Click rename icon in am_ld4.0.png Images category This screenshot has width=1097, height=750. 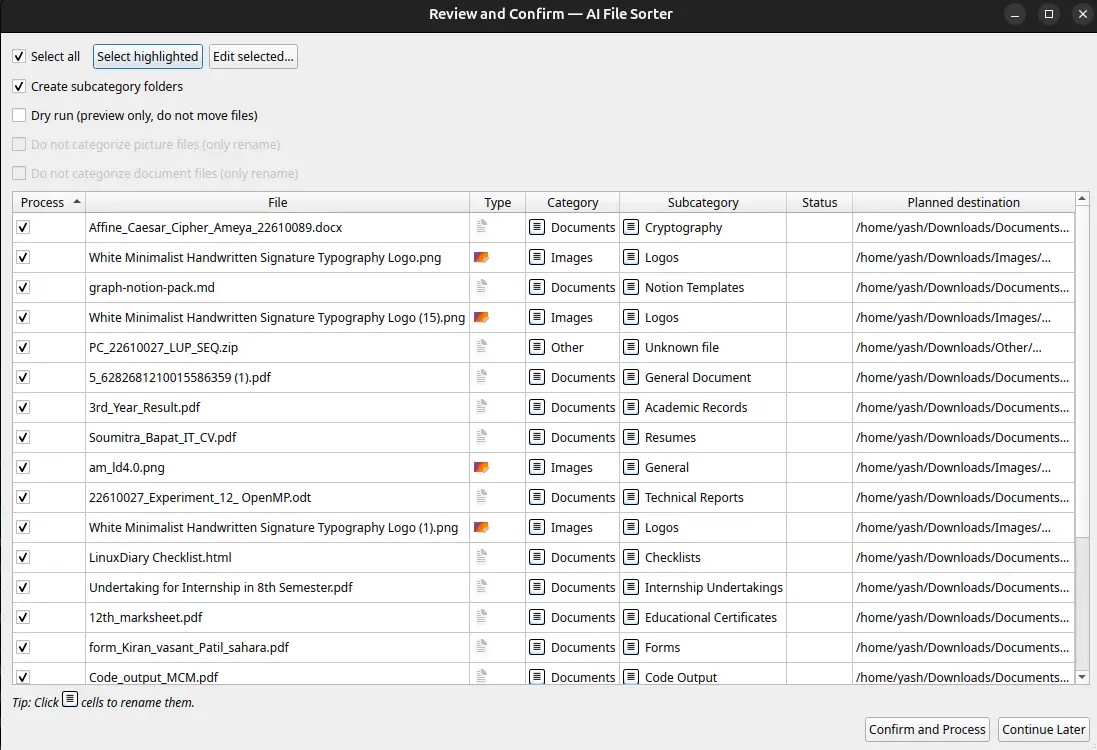537,467
